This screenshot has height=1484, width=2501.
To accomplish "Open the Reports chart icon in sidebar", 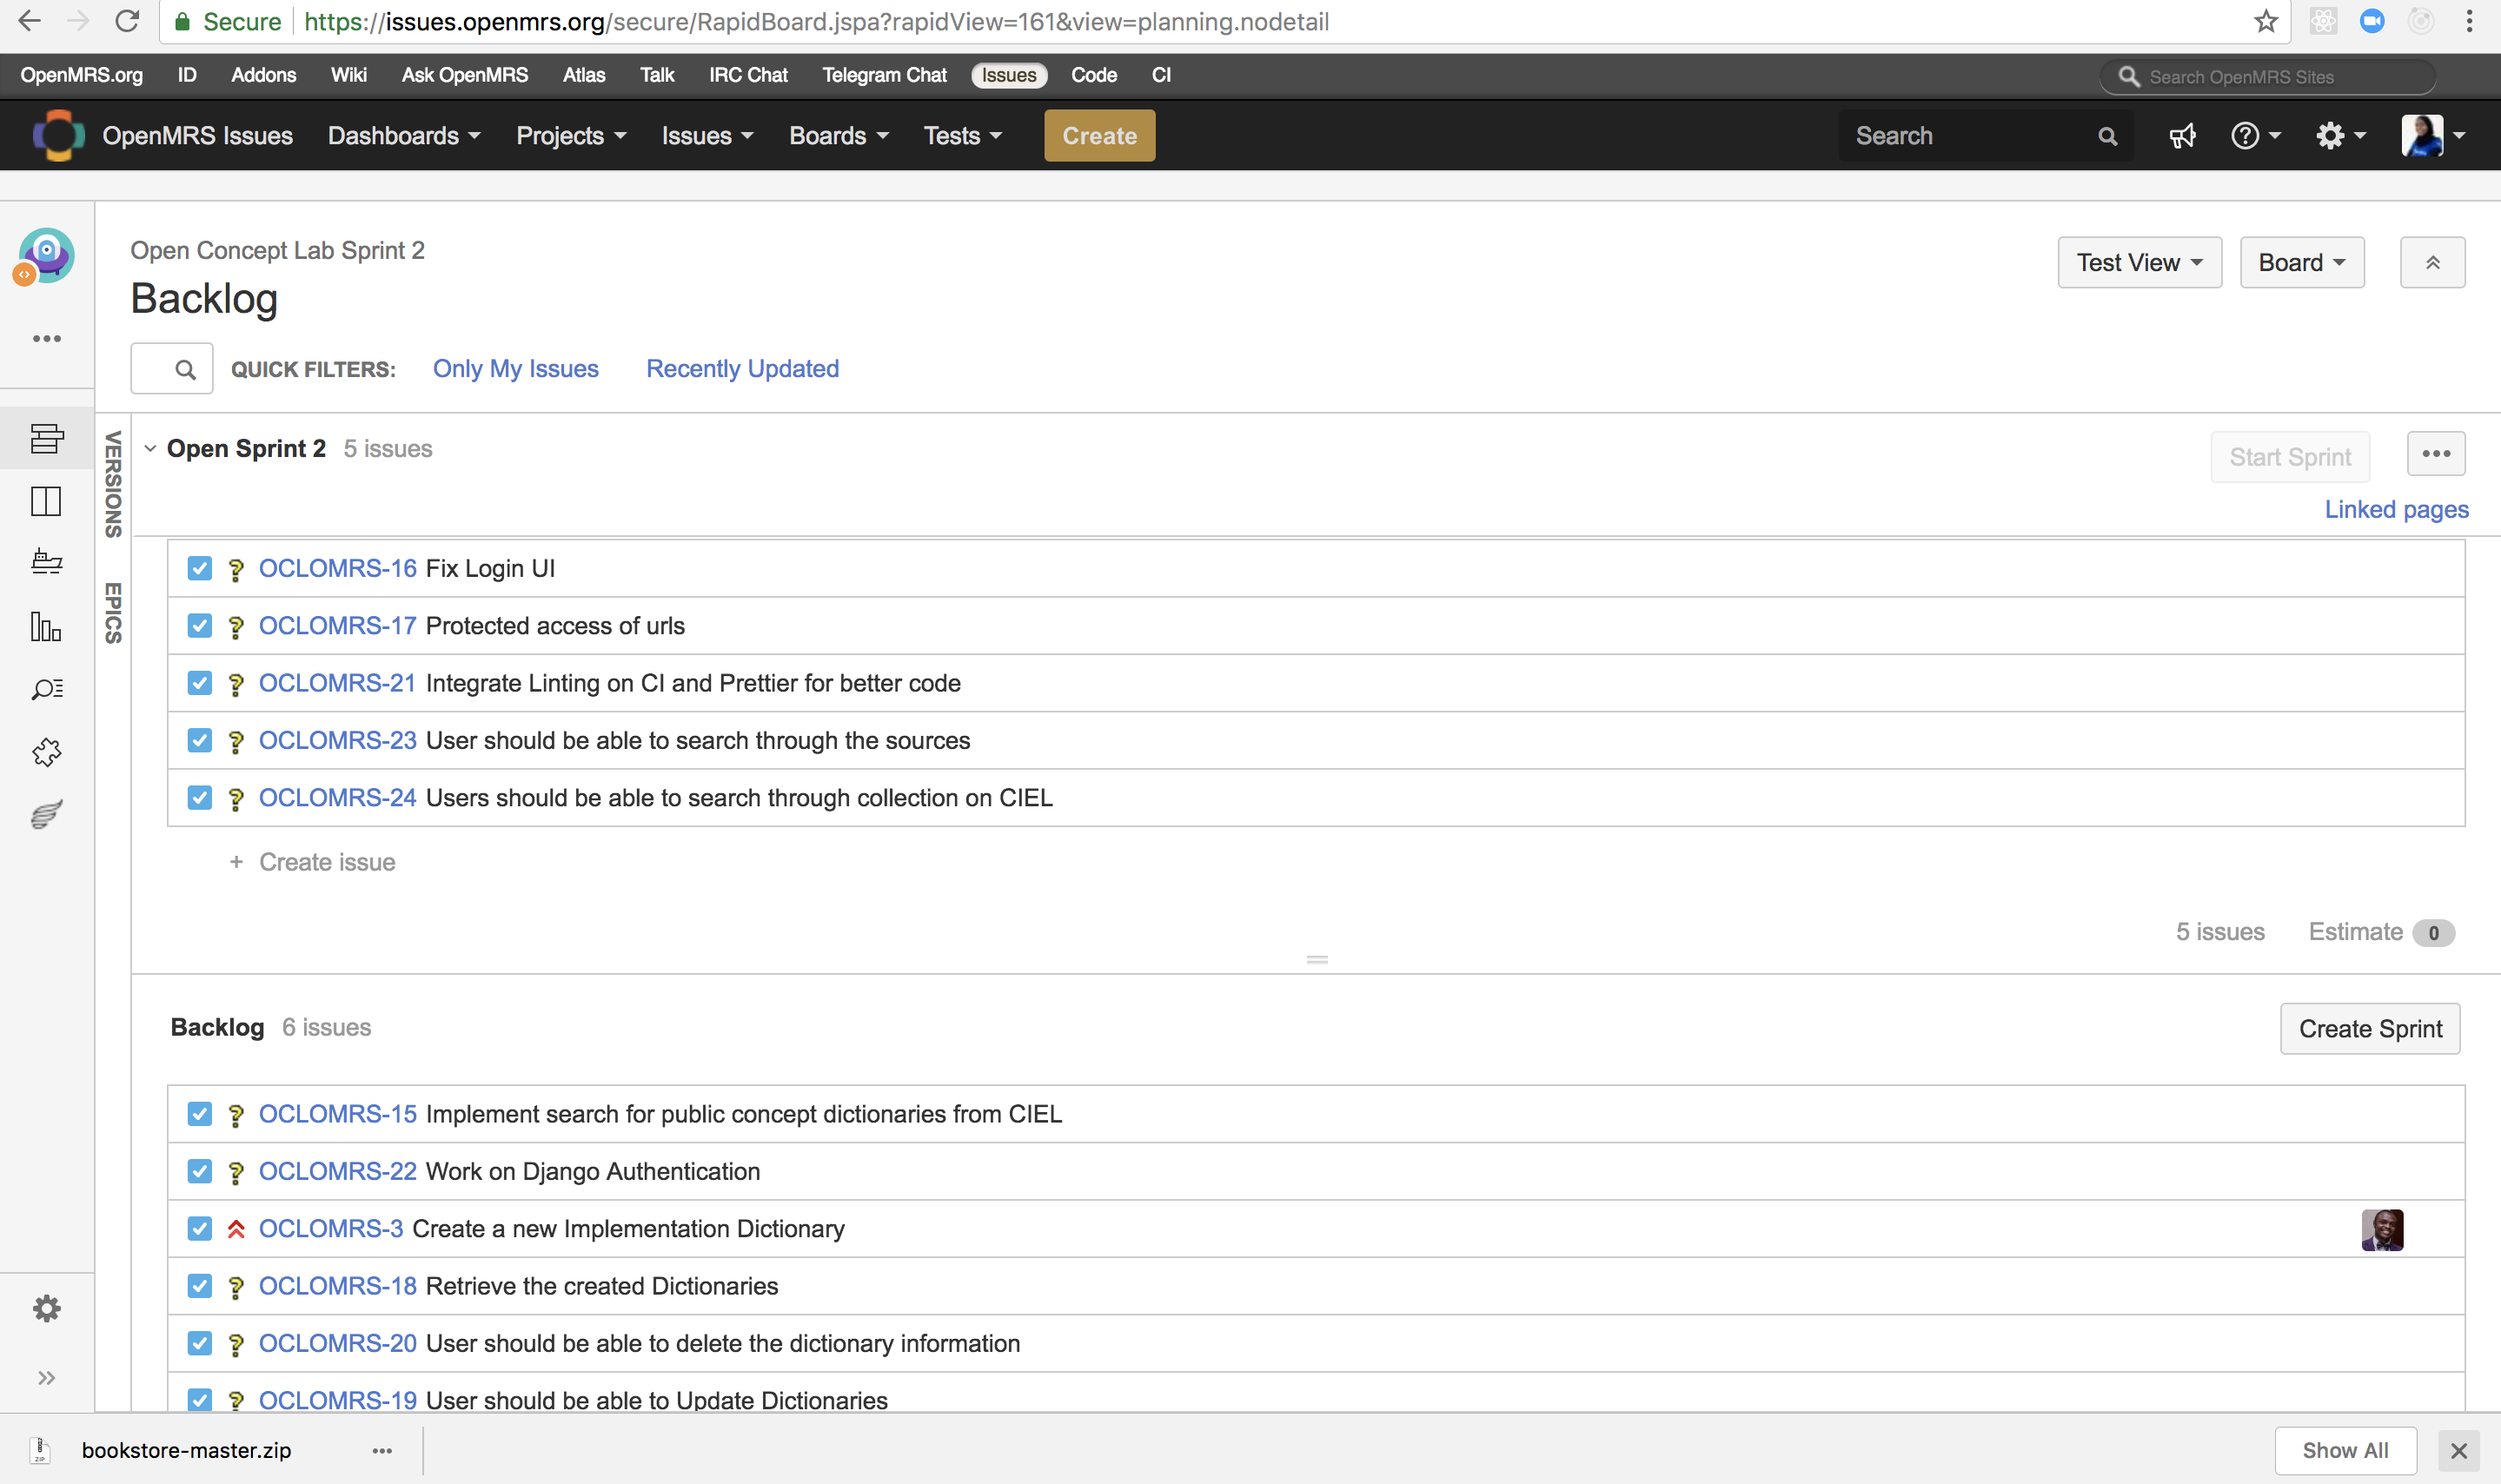I will 46,626.
